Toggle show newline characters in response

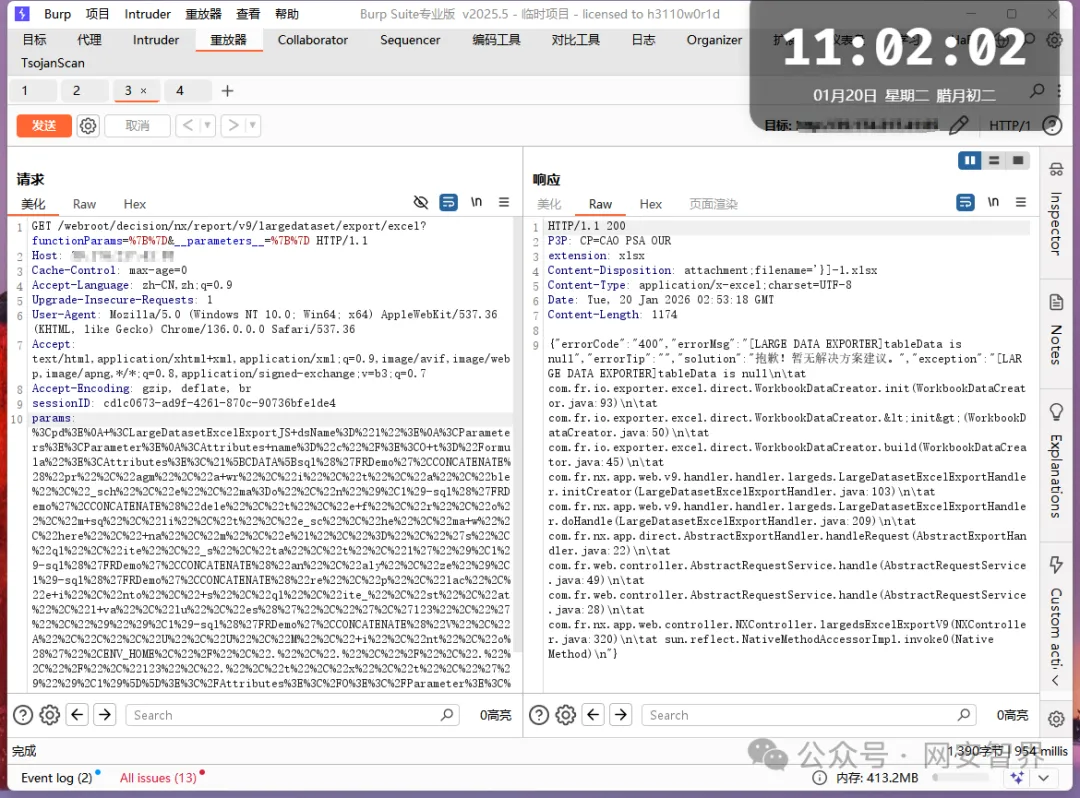(x=993, y=202)
